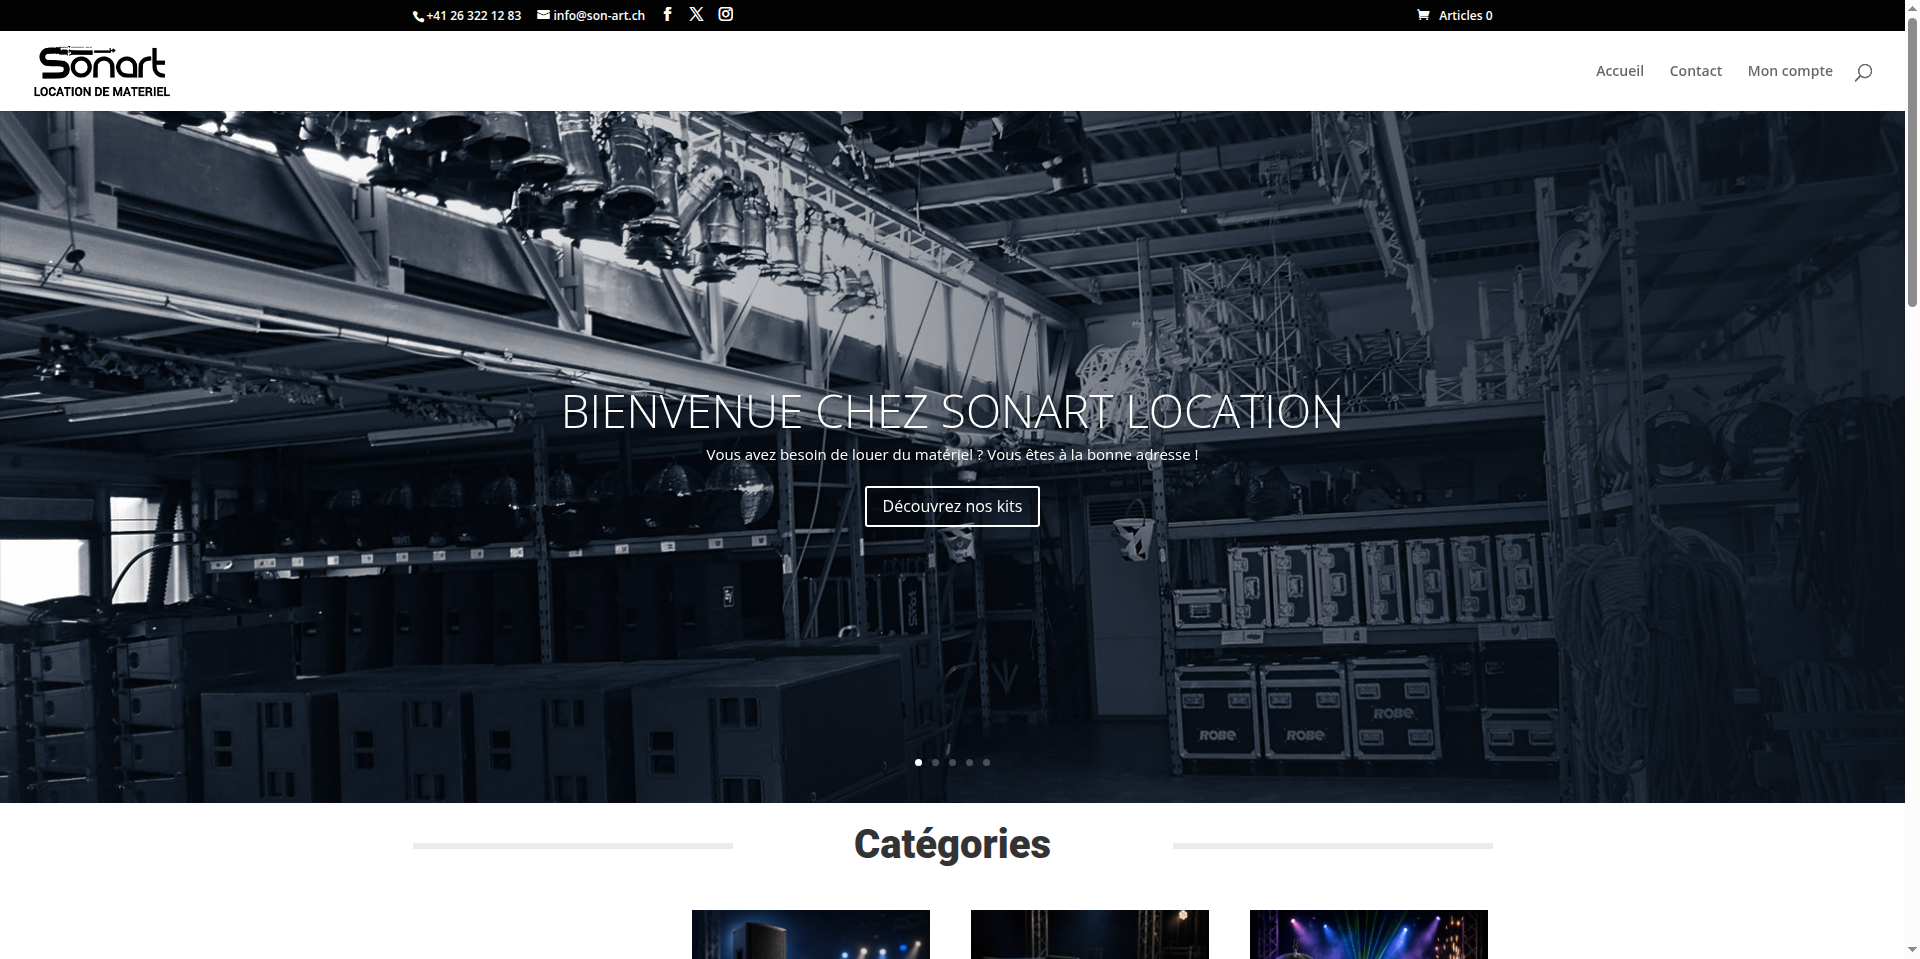Click the shopping cart icon

pos(1423,15)
